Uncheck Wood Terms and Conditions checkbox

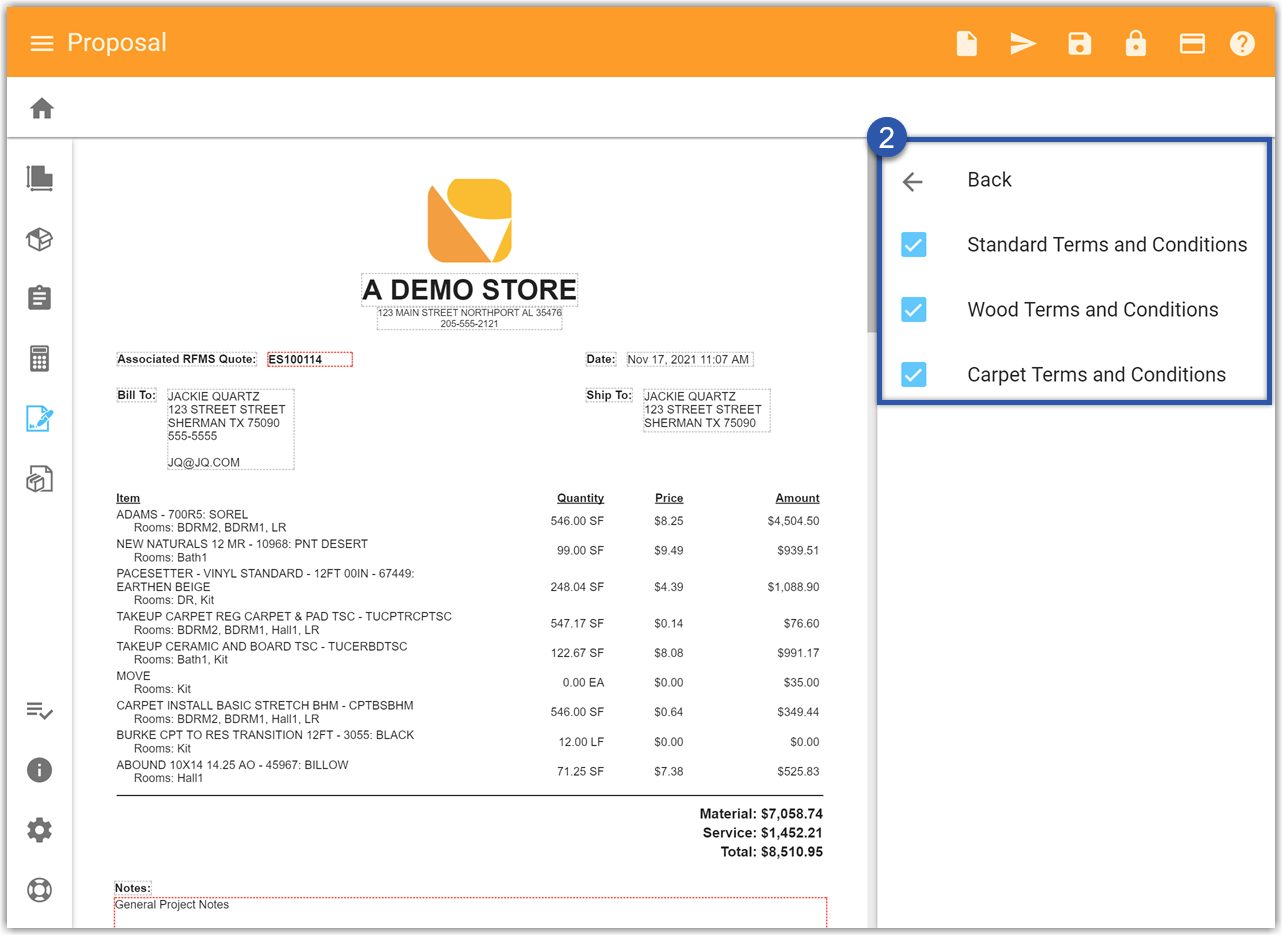913,310
